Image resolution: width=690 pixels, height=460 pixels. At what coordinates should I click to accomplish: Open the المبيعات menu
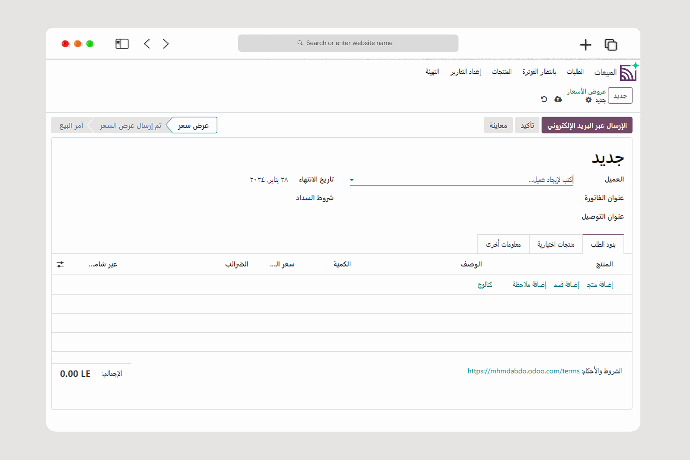605,72
